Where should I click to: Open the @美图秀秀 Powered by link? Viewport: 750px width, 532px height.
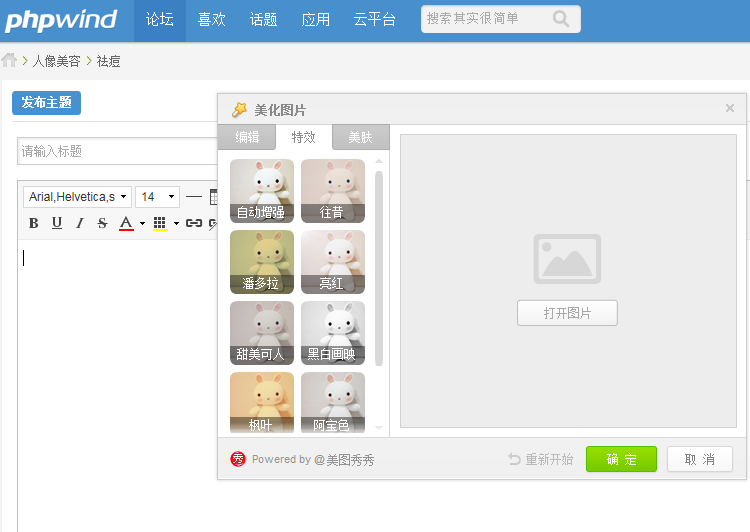click(344, 460)
